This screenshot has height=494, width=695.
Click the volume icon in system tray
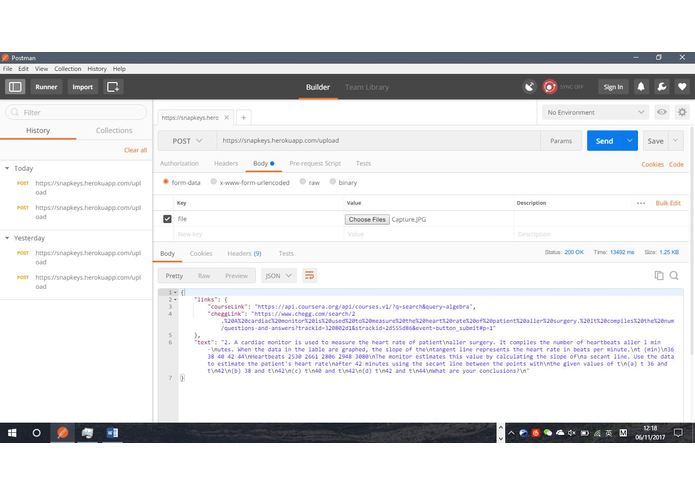click(x=572, y=433)
